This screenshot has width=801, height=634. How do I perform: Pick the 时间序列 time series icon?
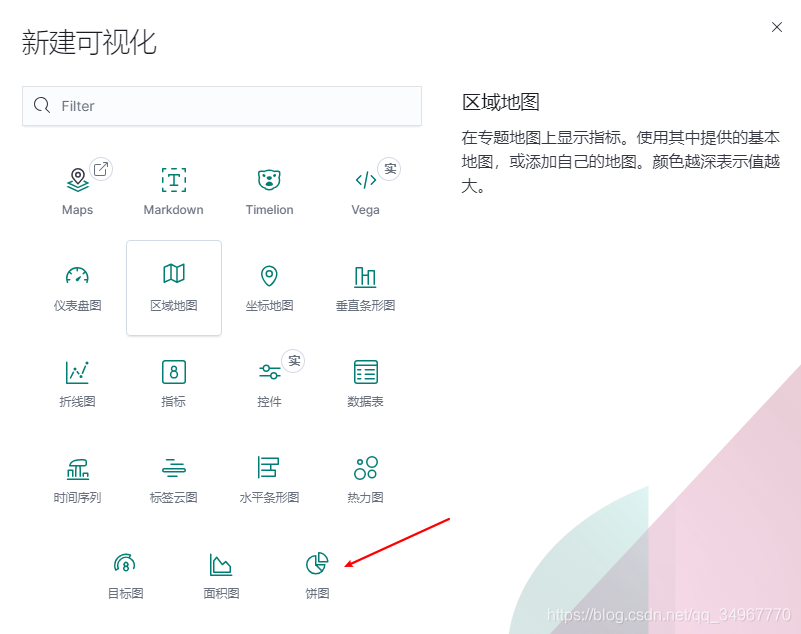(78, 468)
